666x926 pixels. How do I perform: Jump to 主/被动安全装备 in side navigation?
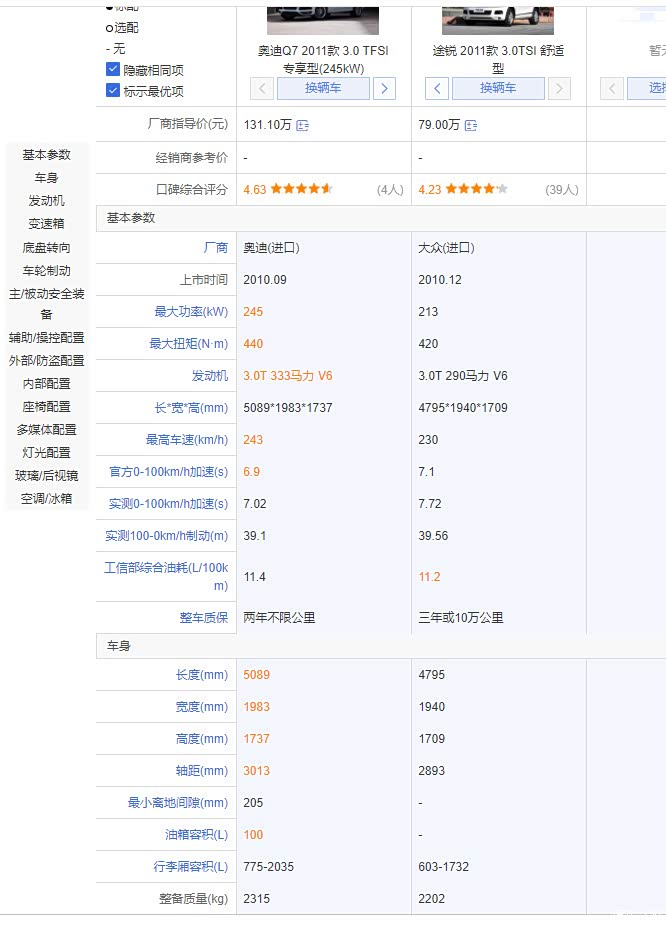[47, 304]
